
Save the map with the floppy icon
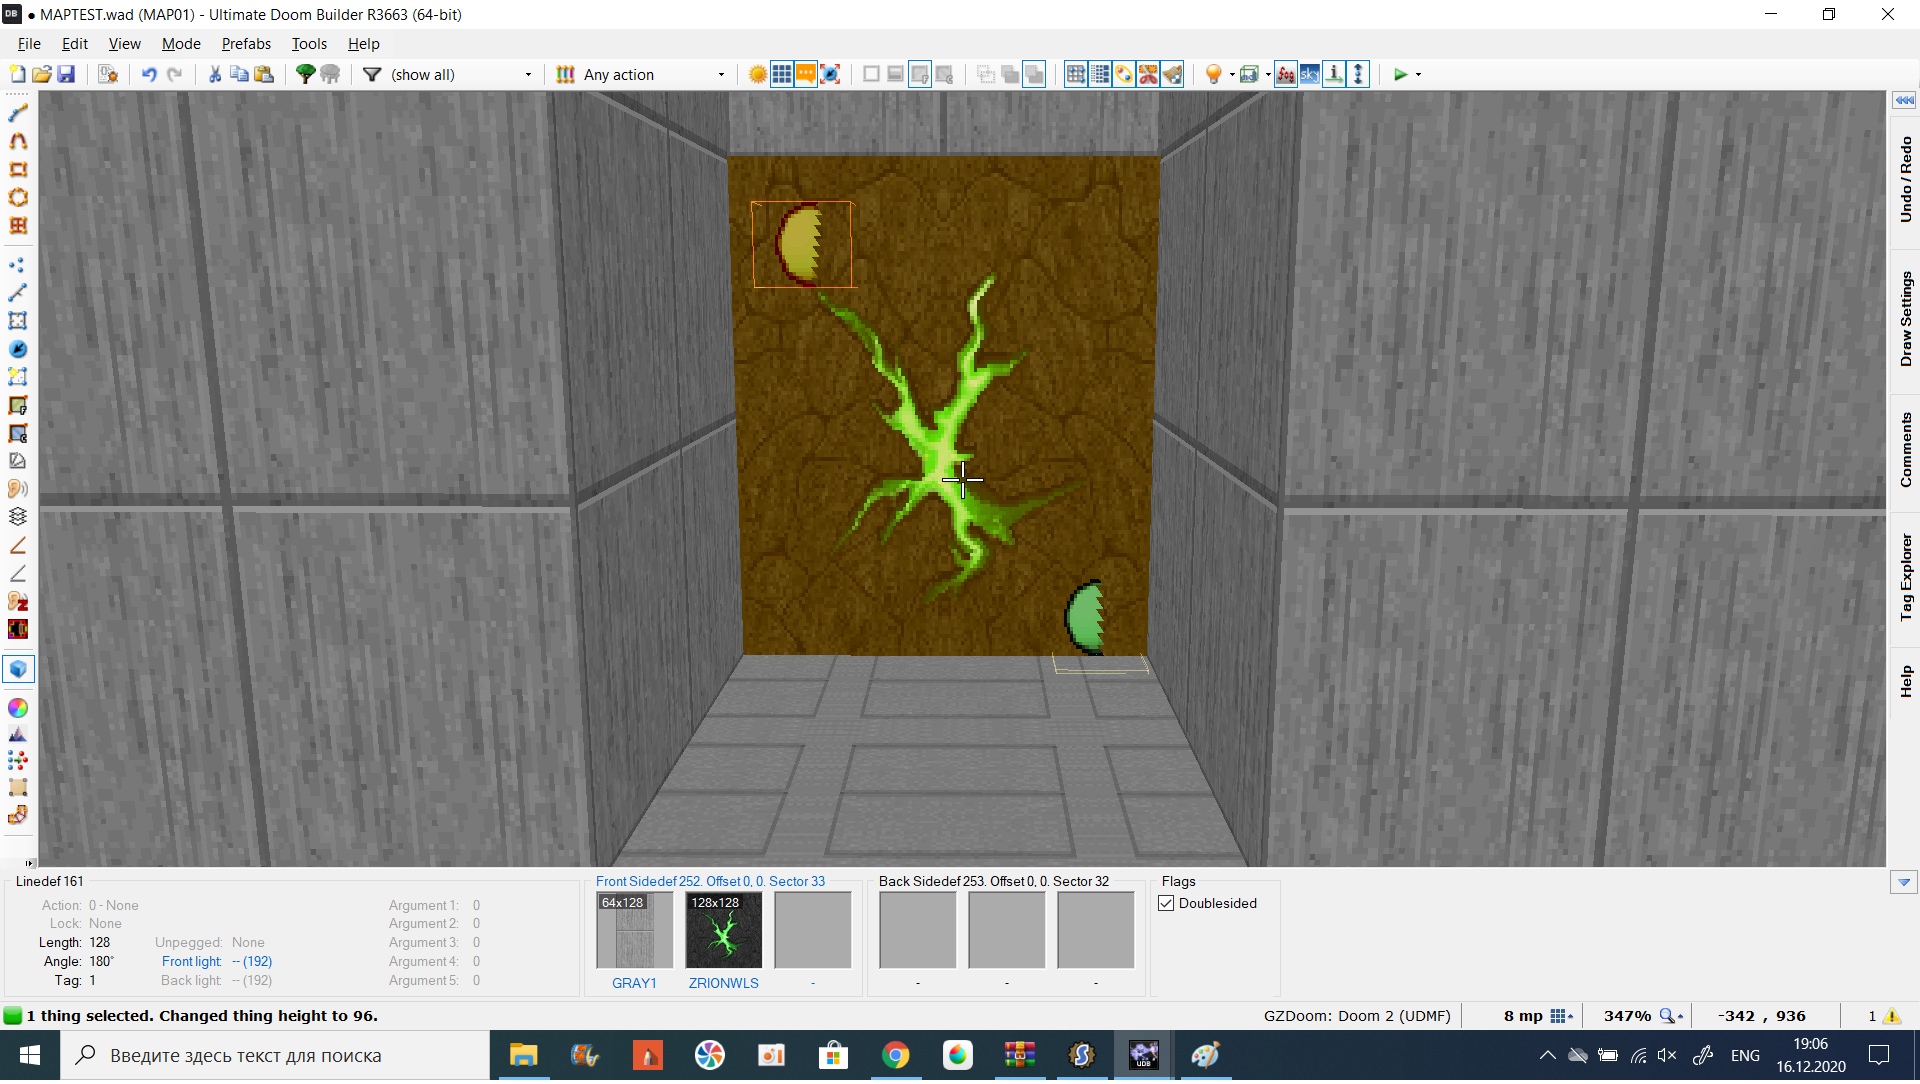click(66, 75)
